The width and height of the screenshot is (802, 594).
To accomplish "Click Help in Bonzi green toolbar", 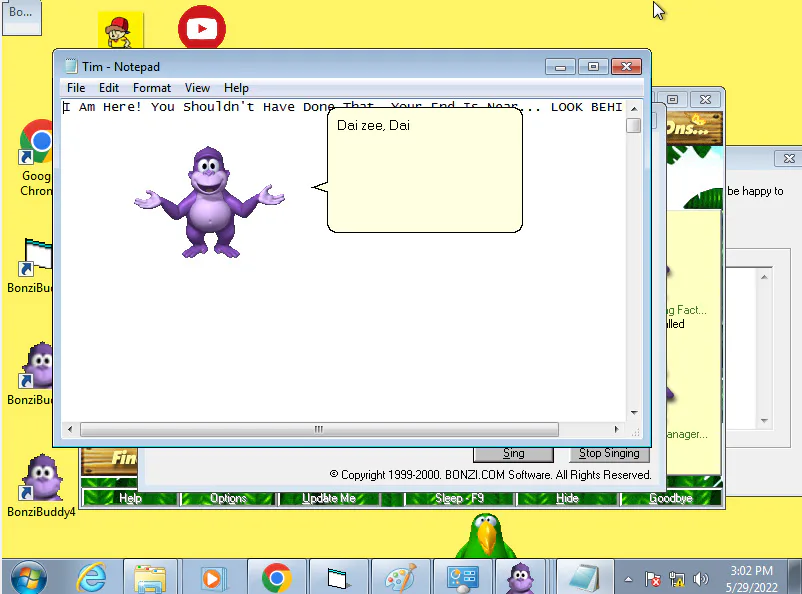I will click(130, 498).
